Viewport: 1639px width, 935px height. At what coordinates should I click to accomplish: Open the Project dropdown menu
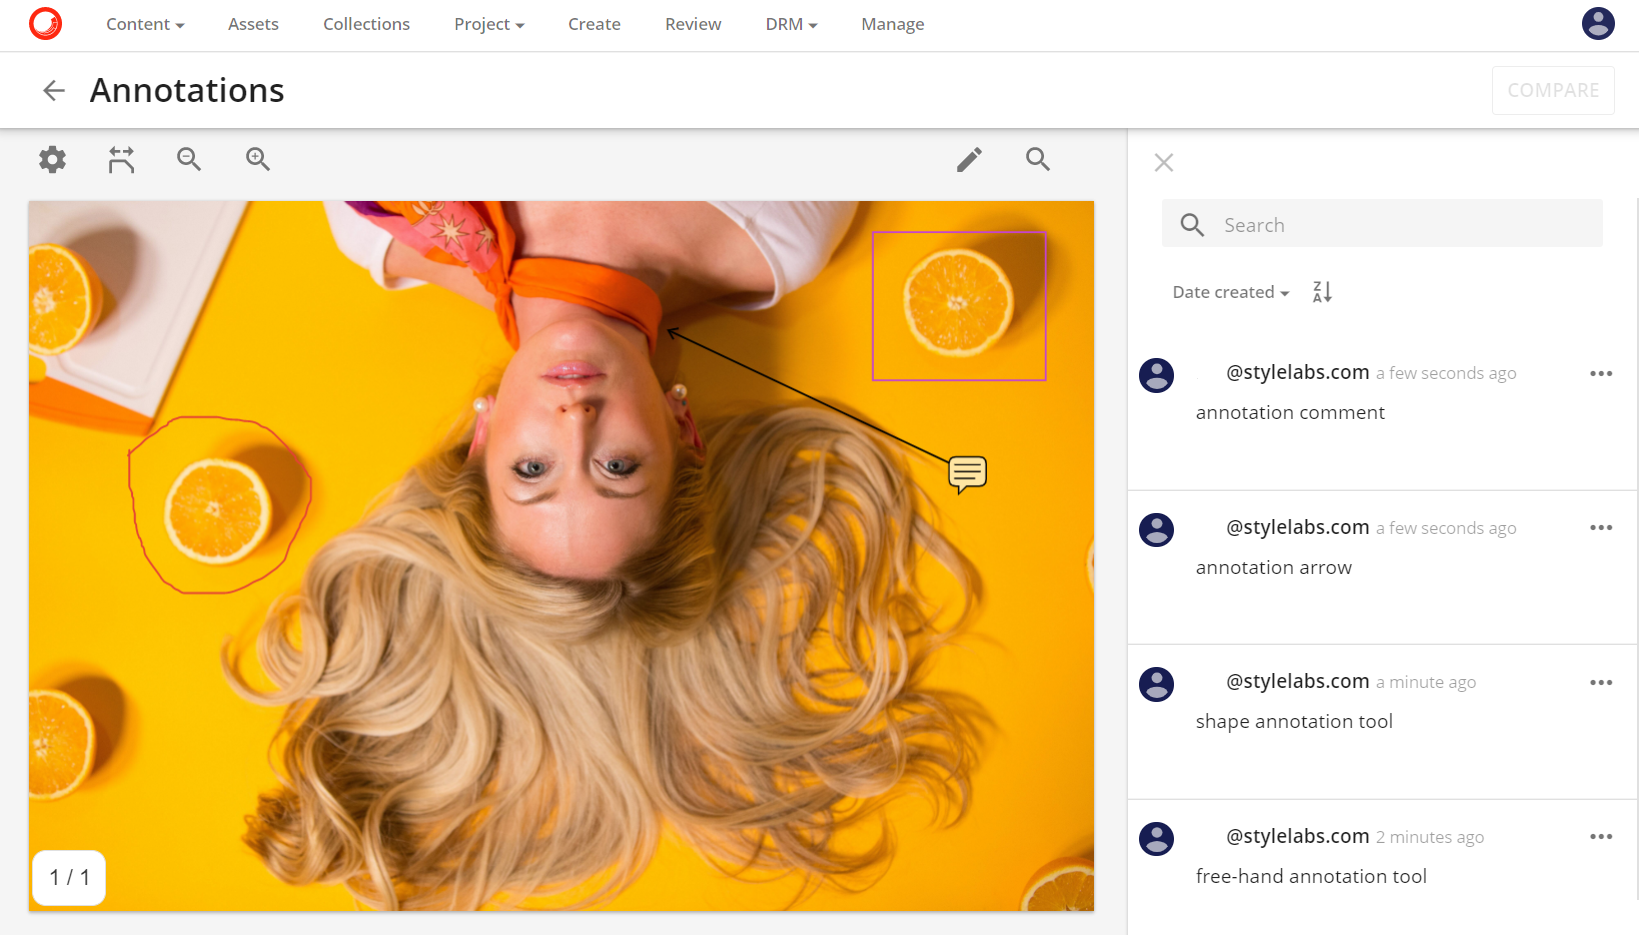click(489, 24)
